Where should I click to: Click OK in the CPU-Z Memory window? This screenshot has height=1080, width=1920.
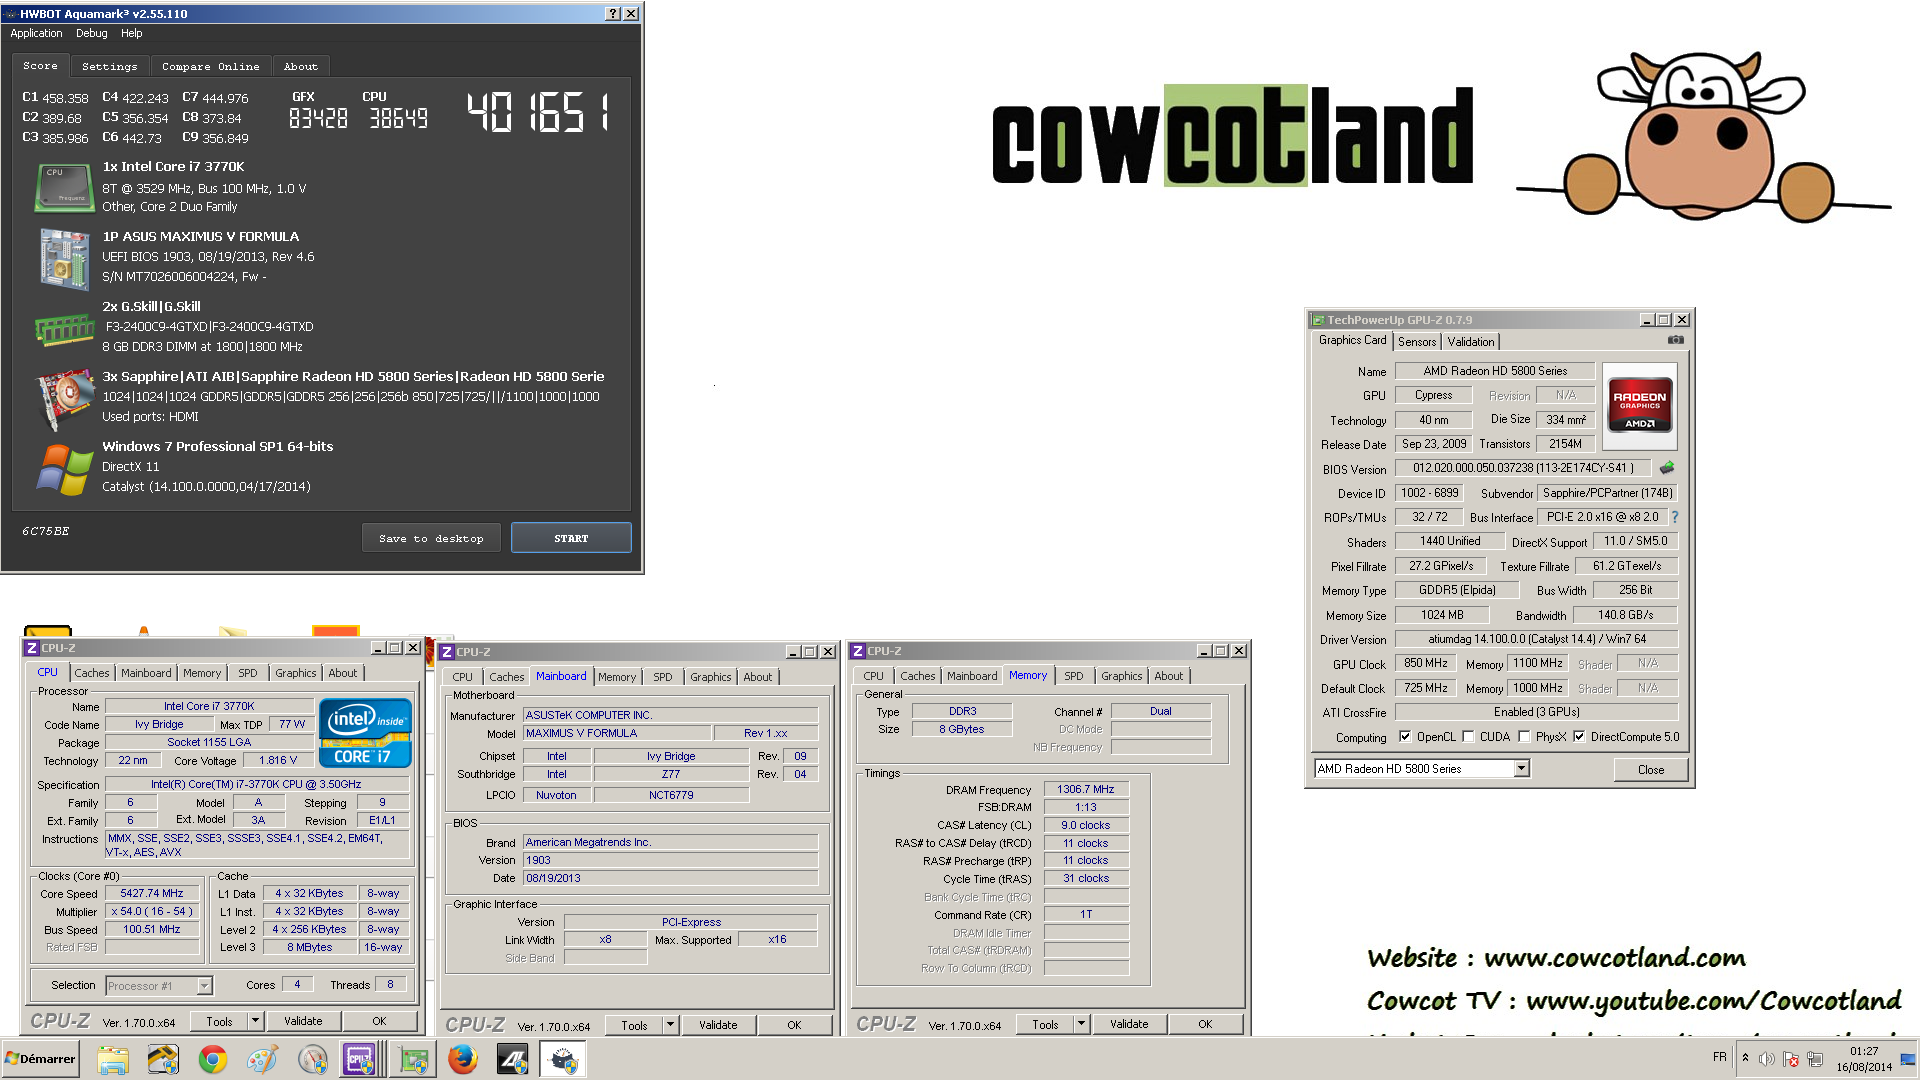tap(1205, 1024)
